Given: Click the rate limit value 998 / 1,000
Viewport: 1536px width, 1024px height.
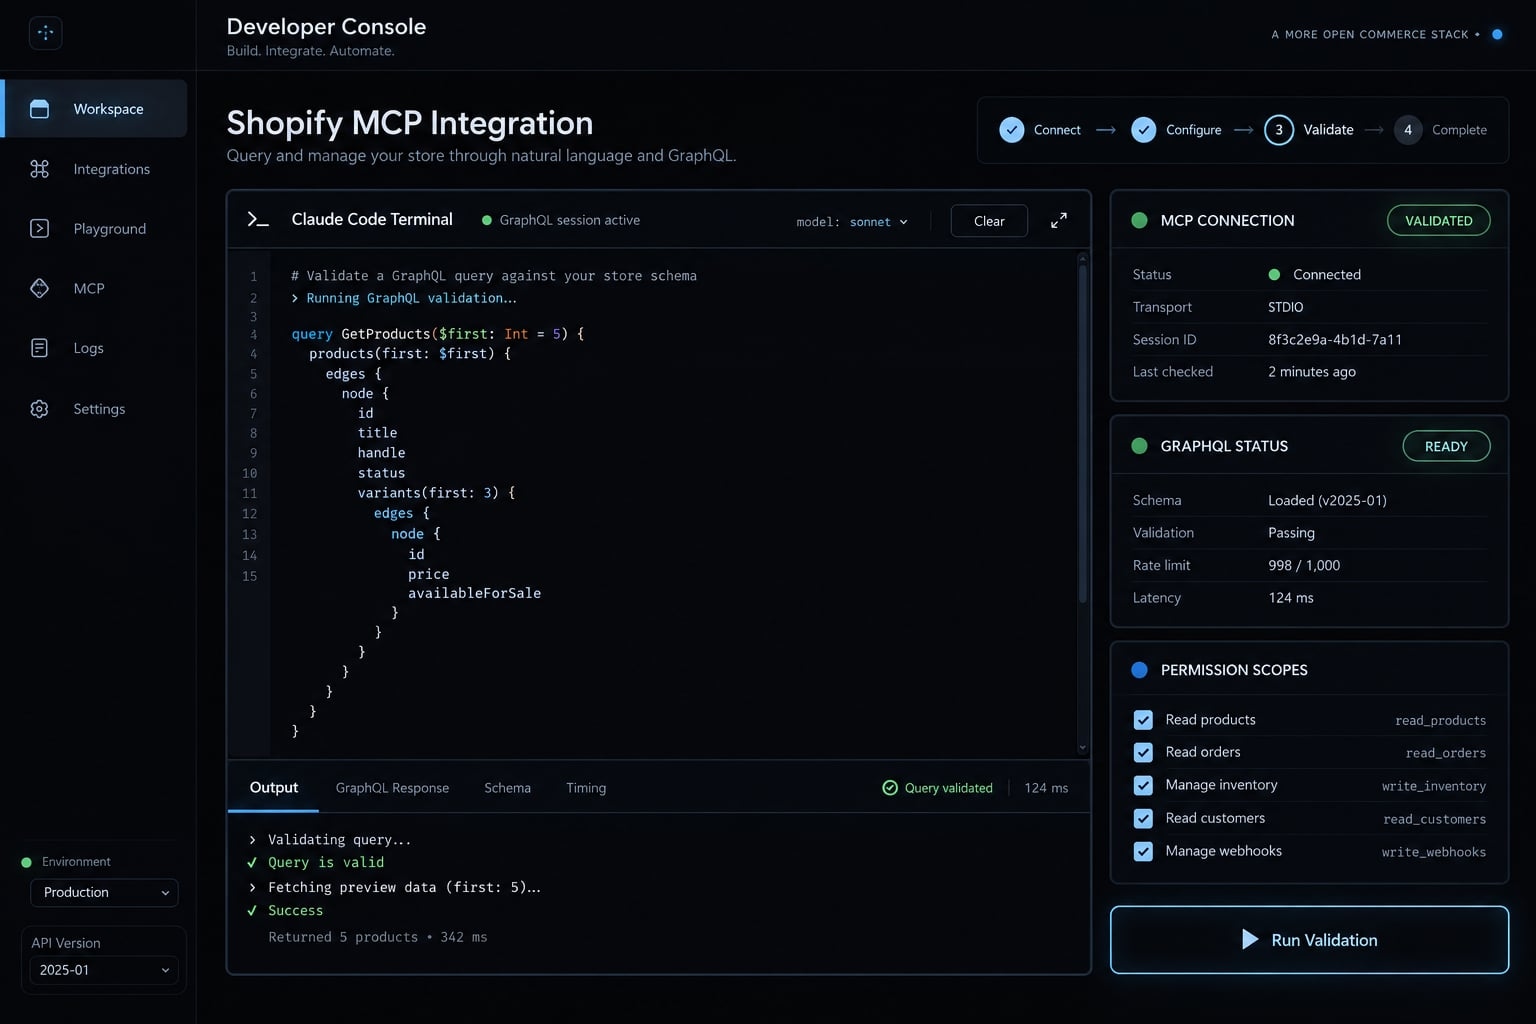Looking at the screenshot, I should [1304, 566].
